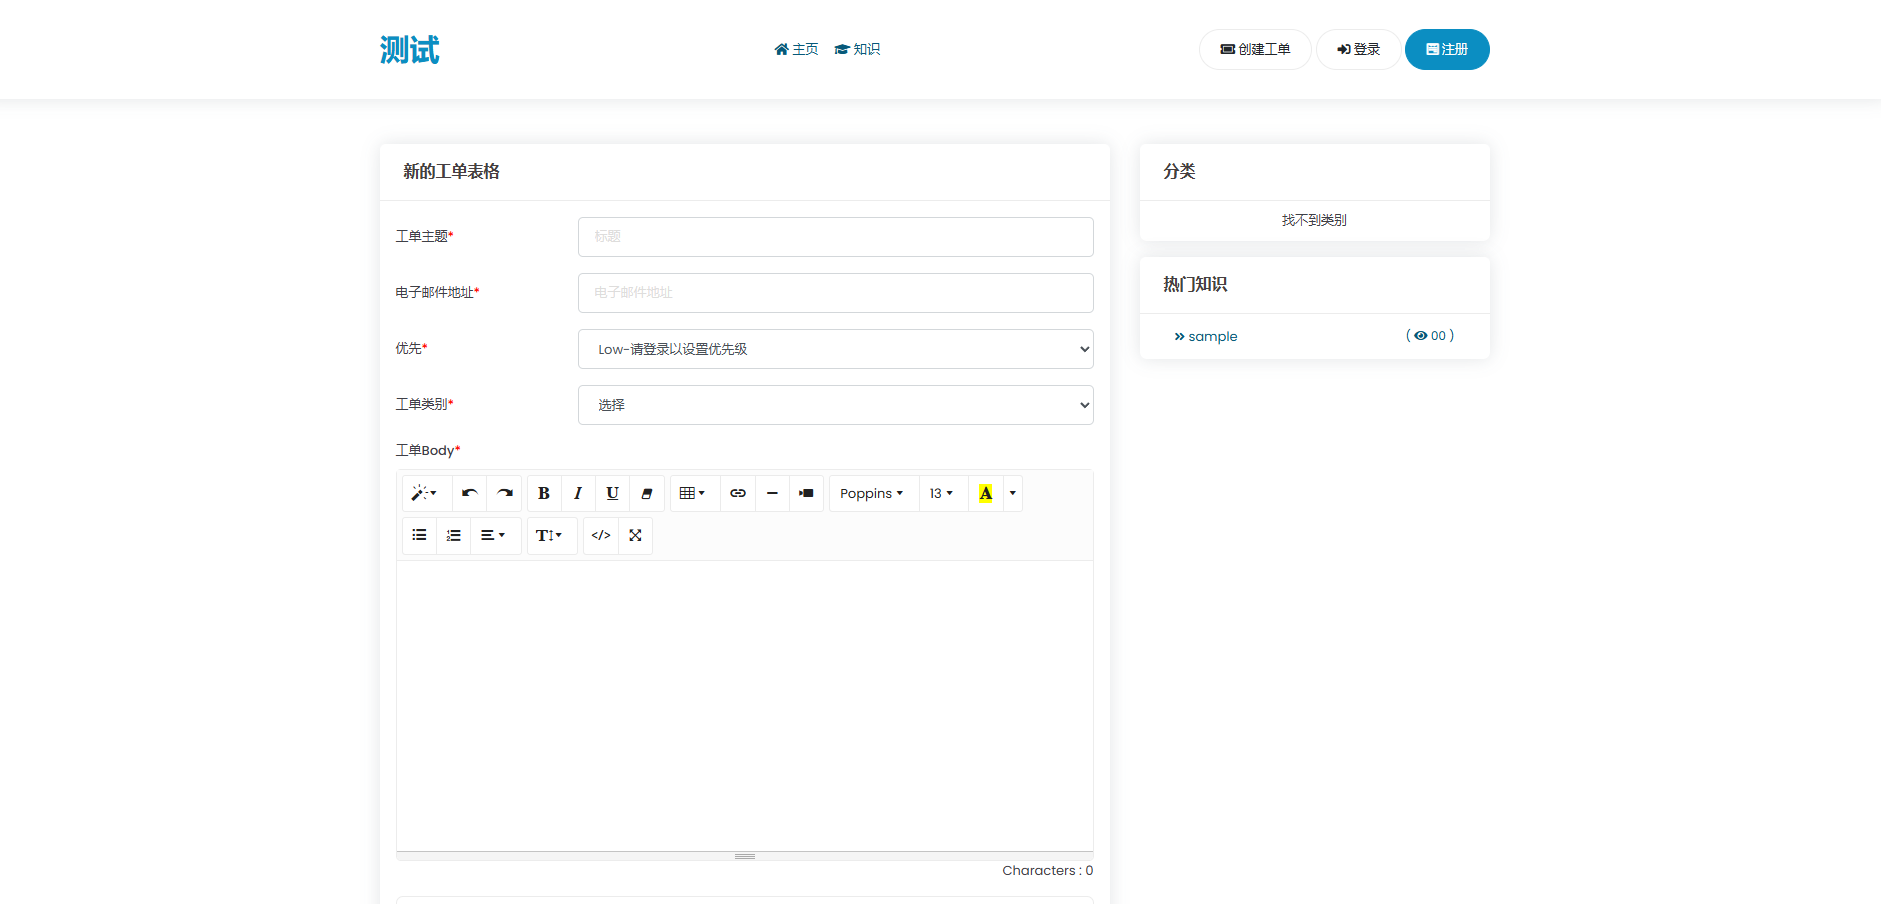Toggle fullscreen mode for the editor

click(635, 535)
